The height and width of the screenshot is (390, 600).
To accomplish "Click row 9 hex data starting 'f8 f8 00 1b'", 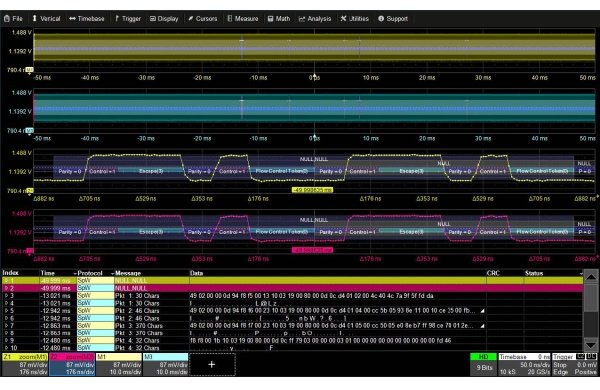I will tap(320, 340).
